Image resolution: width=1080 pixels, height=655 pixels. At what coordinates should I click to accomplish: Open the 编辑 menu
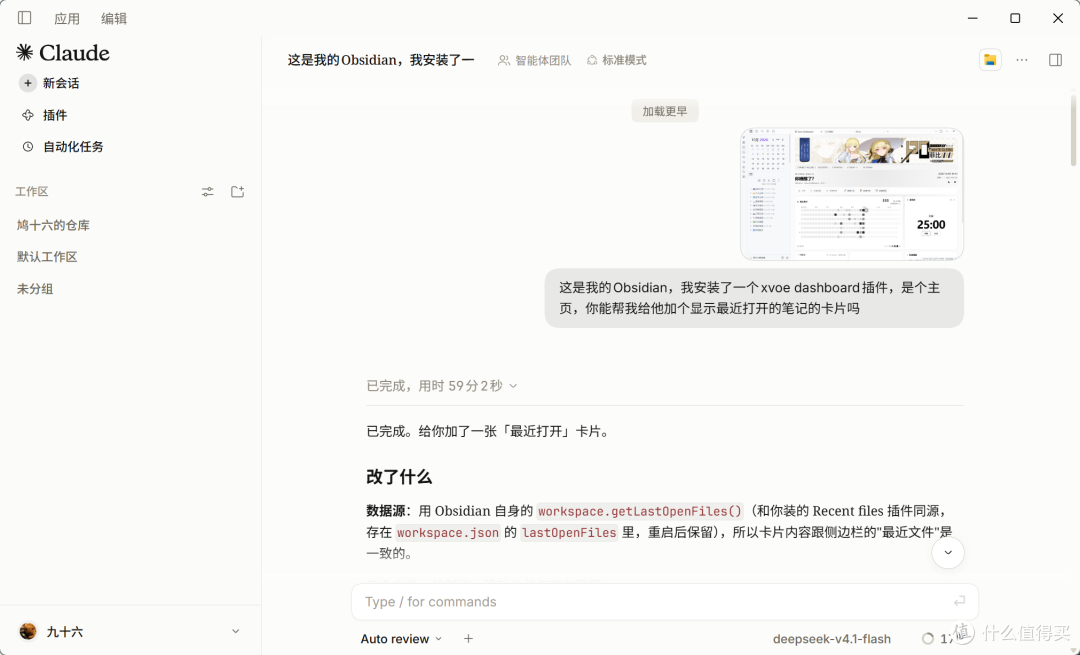pos(114,19)
